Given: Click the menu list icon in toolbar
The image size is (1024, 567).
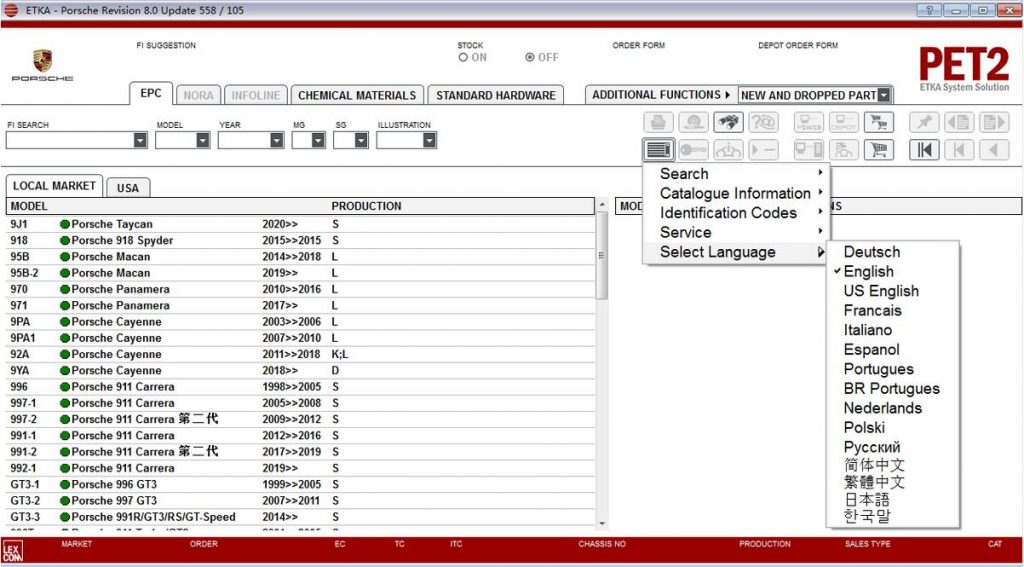Looking at the screenshot, I should point(659,150).
